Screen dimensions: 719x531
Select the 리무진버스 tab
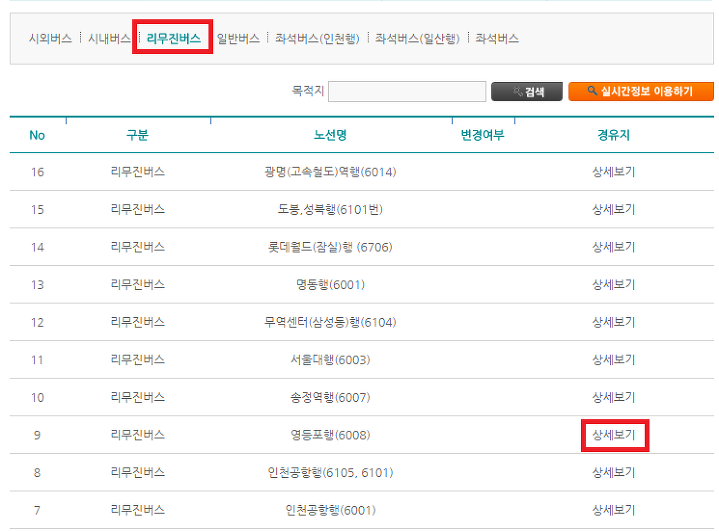click(173, 39)
